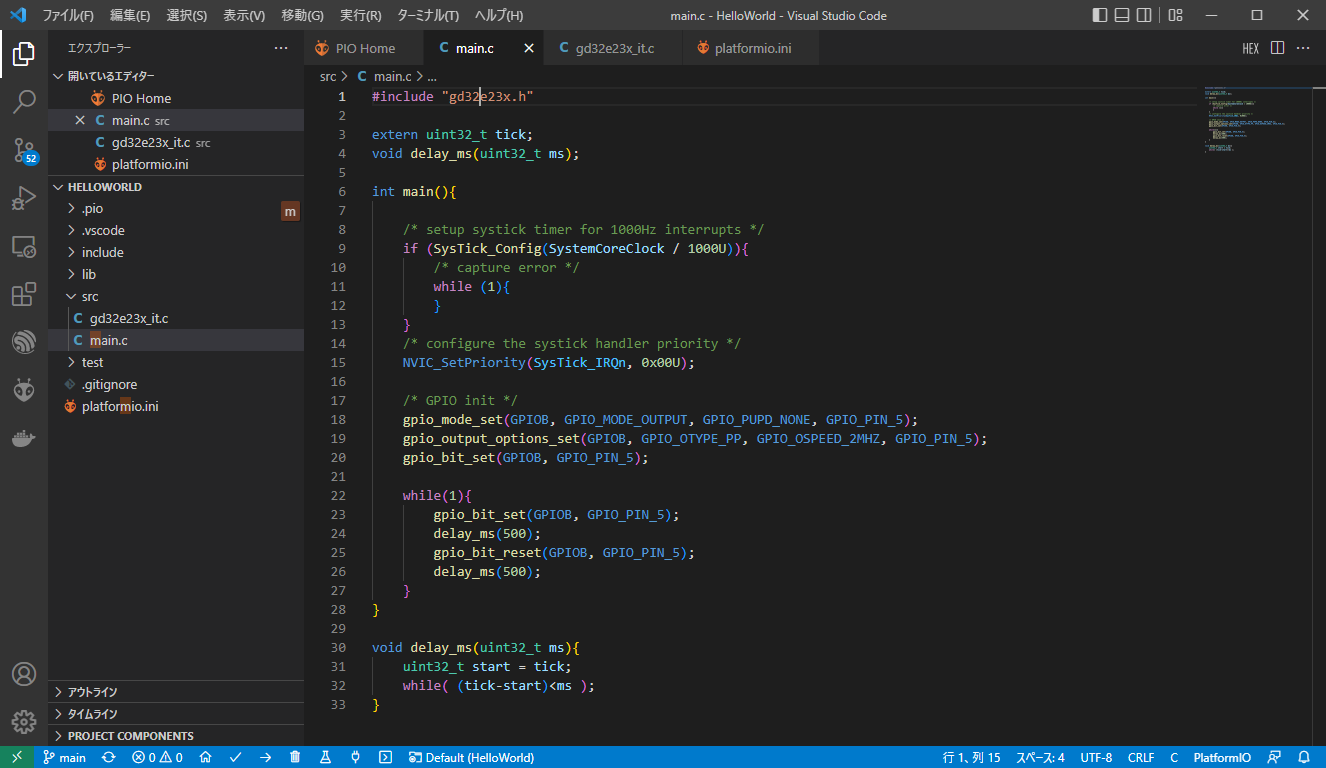Open the Docker view
1326x768 pixels.
click(24, 438)
